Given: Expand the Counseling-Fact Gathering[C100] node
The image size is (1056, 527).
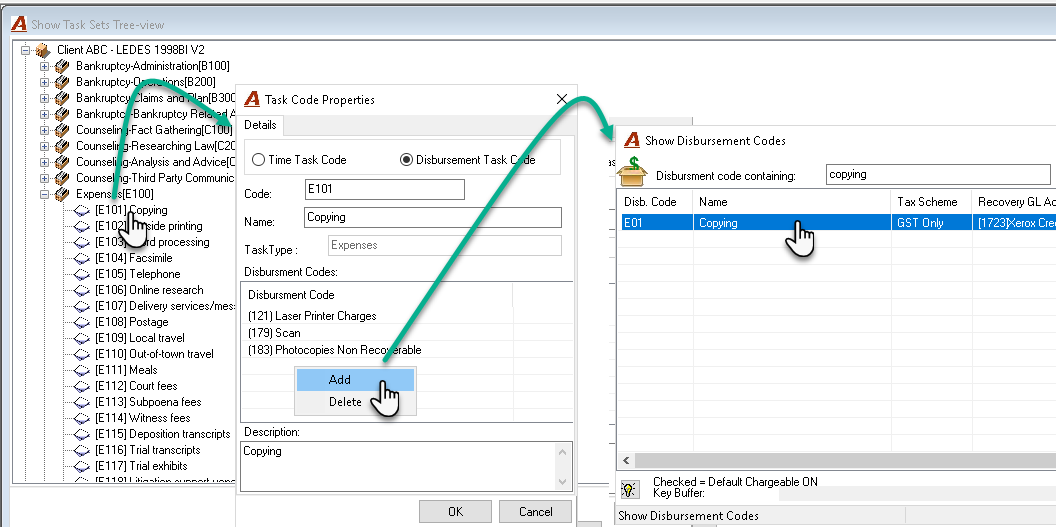Looking at the screenshot, I should tap(44, 130).
